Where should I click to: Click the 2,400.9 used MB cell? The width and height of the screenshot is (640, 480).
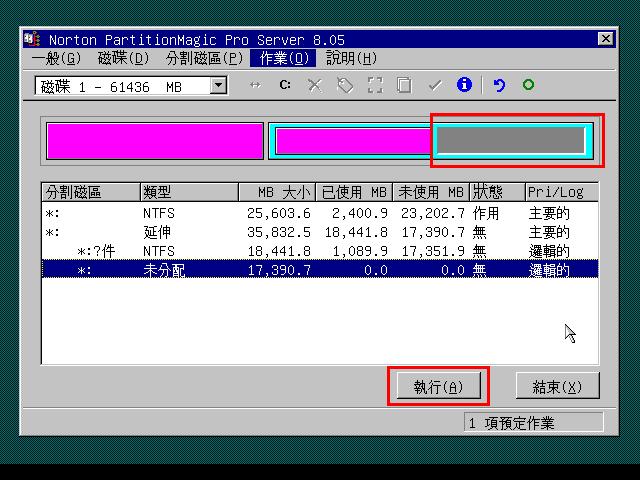pyautogui.click(x=360, y=213)
